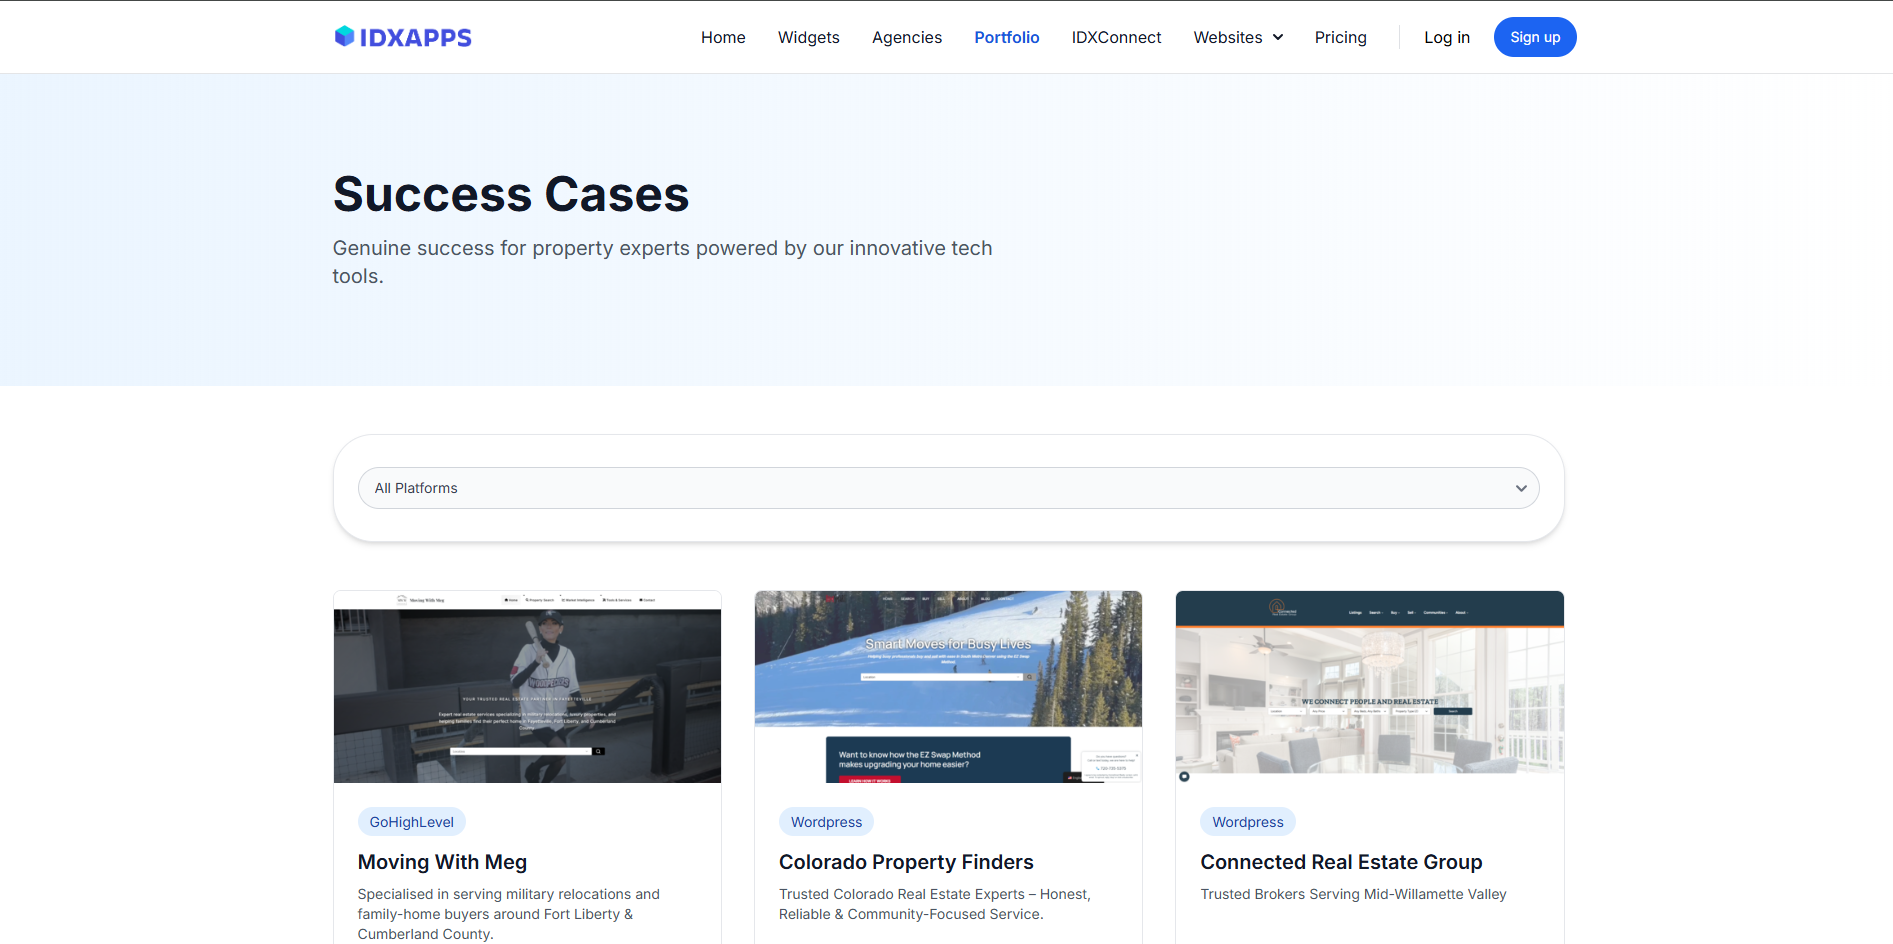Open the Colorado Property Finders title
This screenshot has width=1893, height=944.
point(906,862)
